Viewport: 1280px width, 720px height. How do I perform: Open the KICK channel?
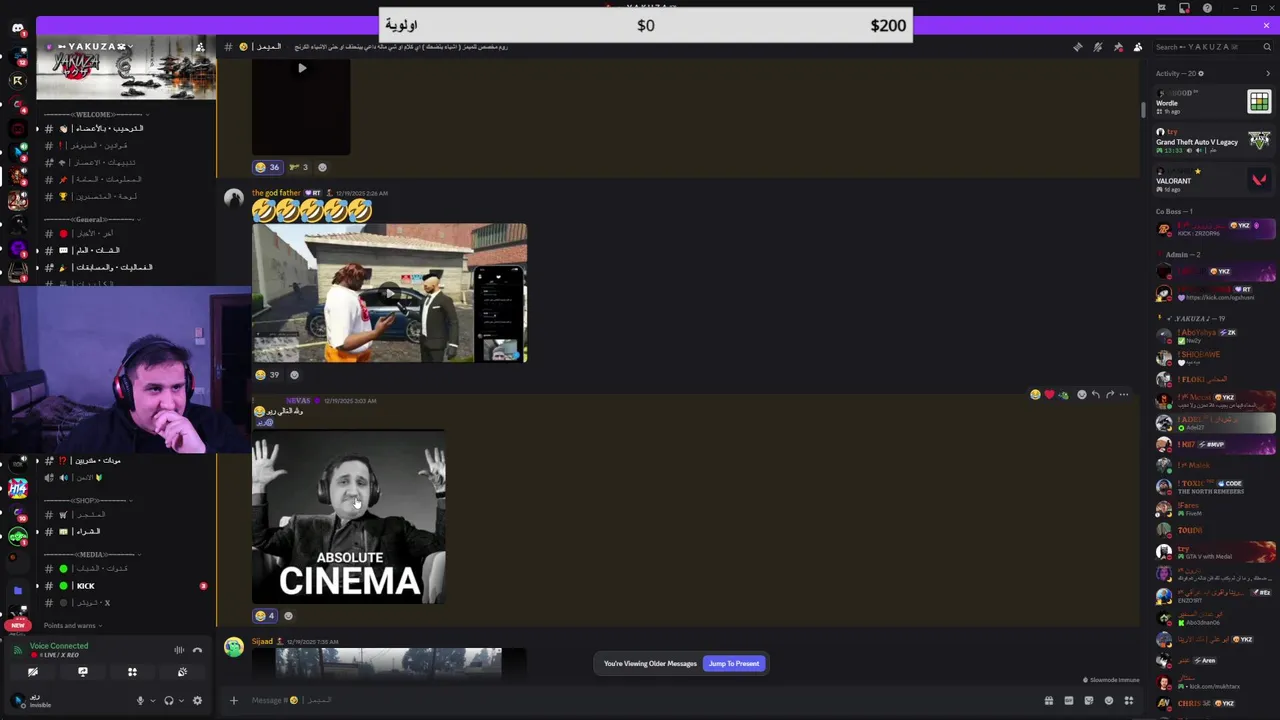point(125,586)
